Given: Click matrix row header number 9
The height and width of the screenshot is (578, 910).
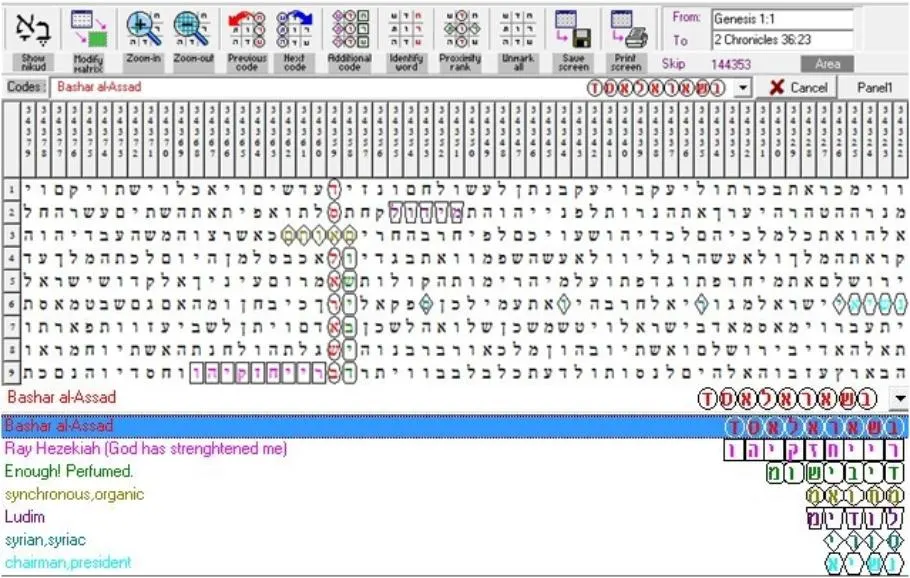Looking at the screenshot, I should 11,373.
